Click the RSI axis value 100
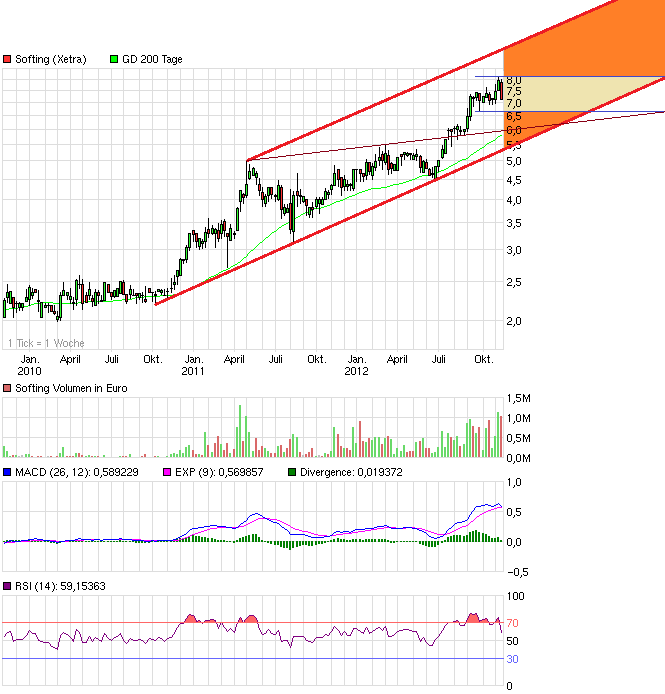 (x=515, y=596)
